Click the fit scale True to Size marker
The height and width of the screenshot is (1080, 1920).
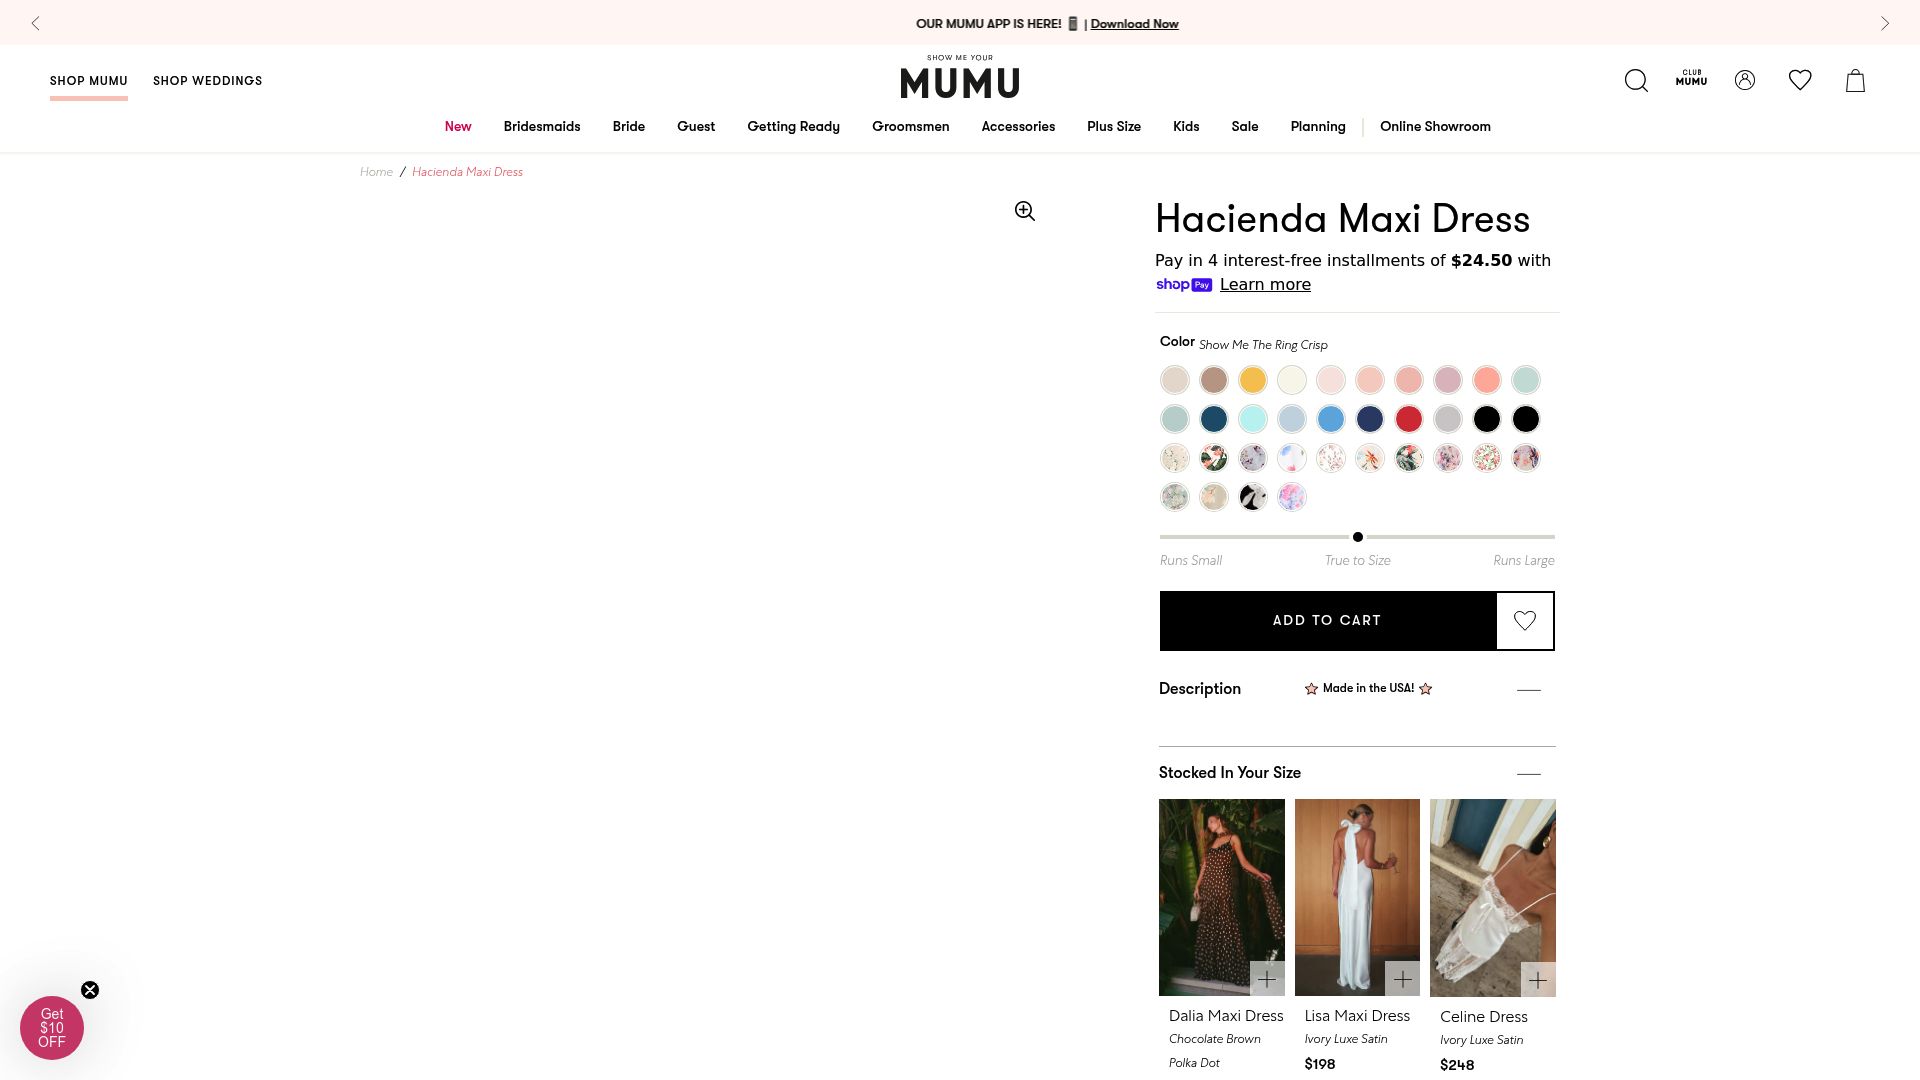[1358, 537]
